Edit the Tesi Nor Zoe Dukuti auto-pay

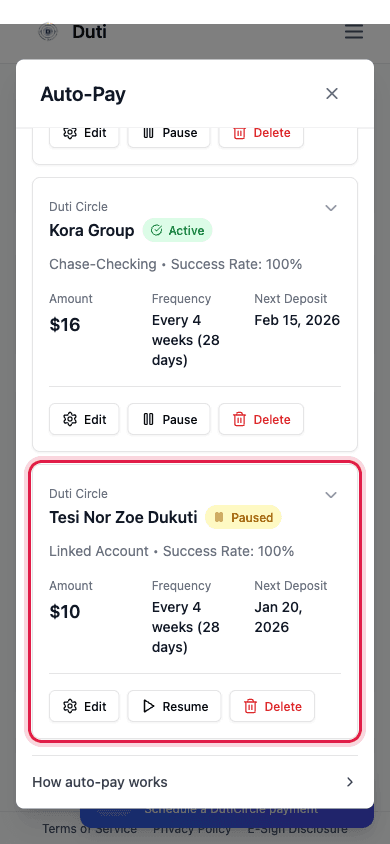point(84,706)
